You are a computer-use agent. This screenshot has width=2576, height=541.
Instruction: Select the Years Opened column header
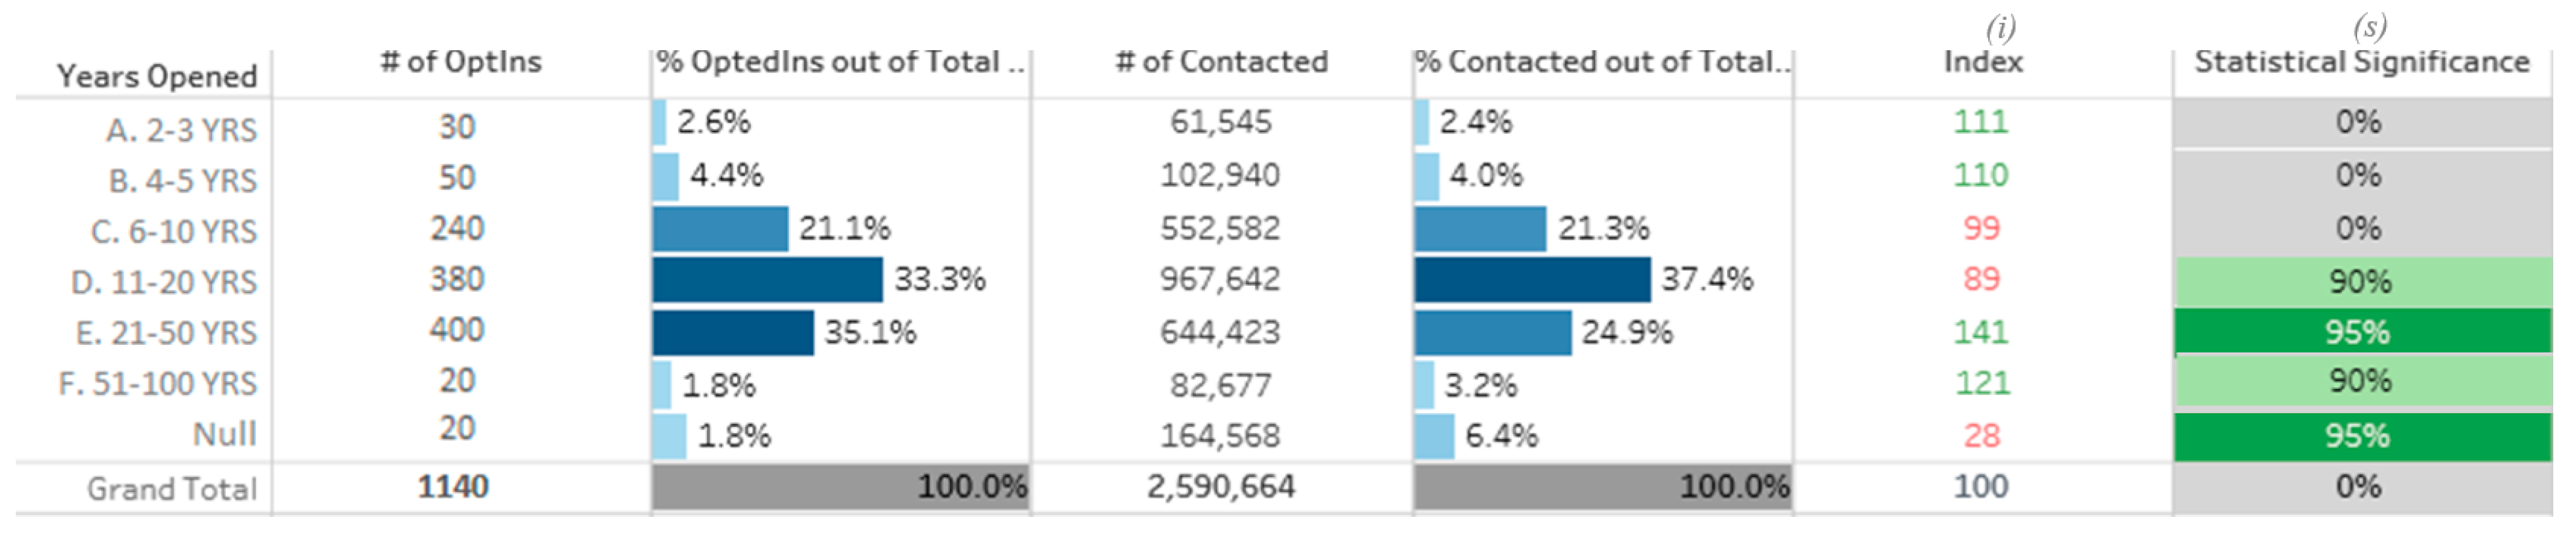click(157, 76)
